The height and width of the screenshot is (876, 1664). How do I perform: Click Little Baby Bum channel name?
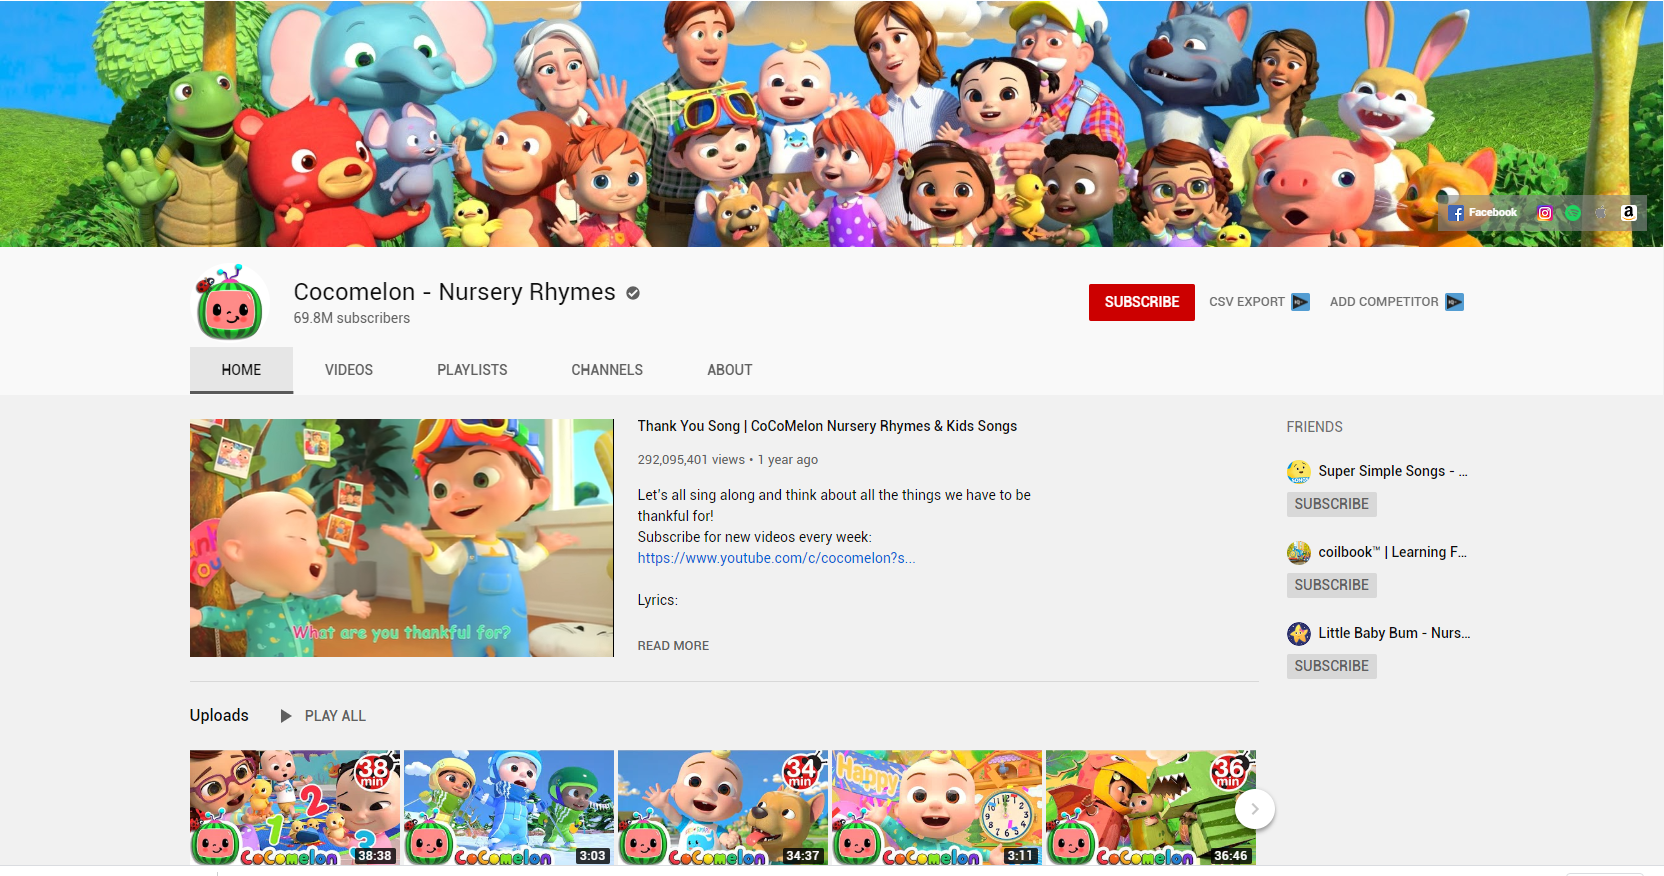[x=1394, y=633]
